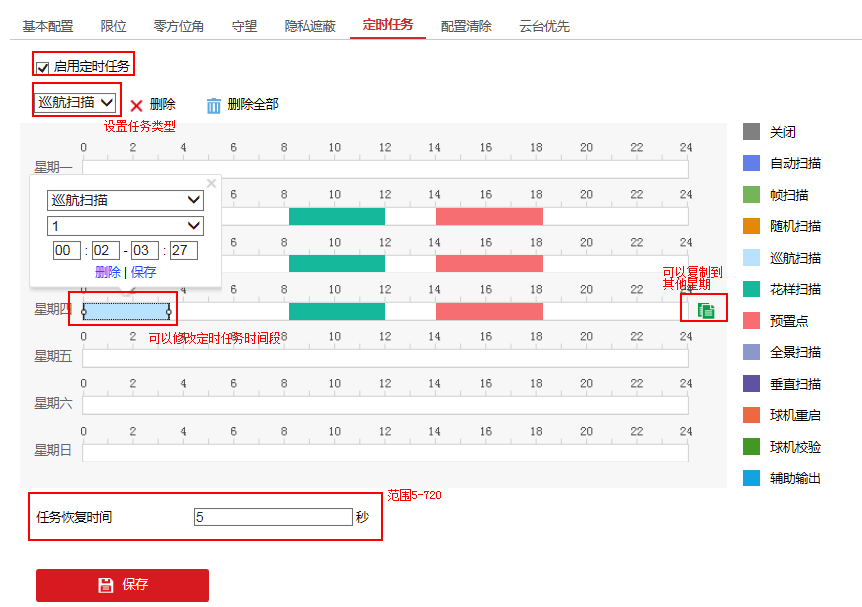Screen dimensions: 862x607
Task: Select the orange 随机扫描 legend swatch
Action: pos(752,226)
